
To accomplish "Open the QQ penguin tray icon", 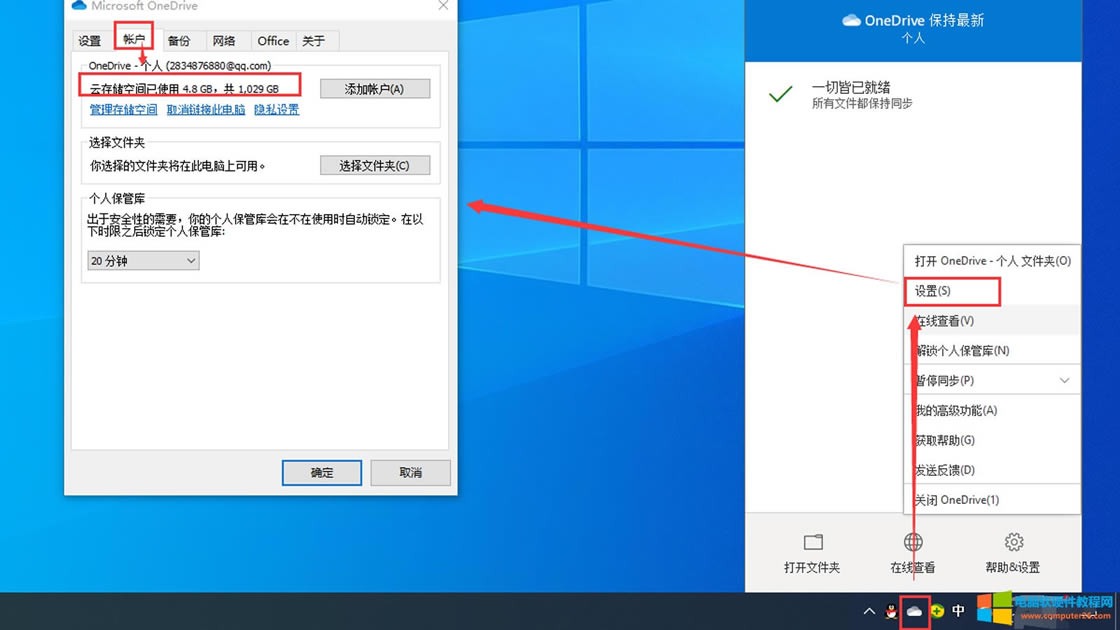I will pyautogui.click(x=891, y=611).
